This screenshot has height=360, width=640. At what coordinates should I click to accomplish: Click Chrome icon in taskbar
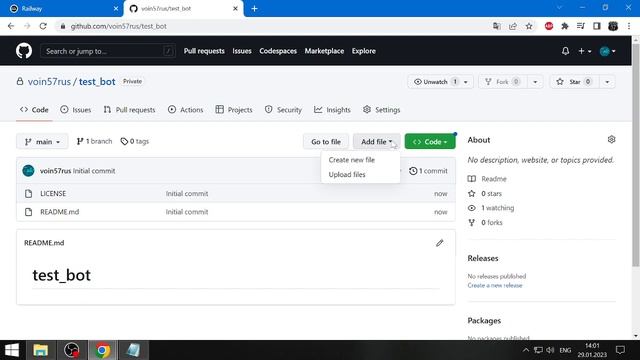point(102,350)
